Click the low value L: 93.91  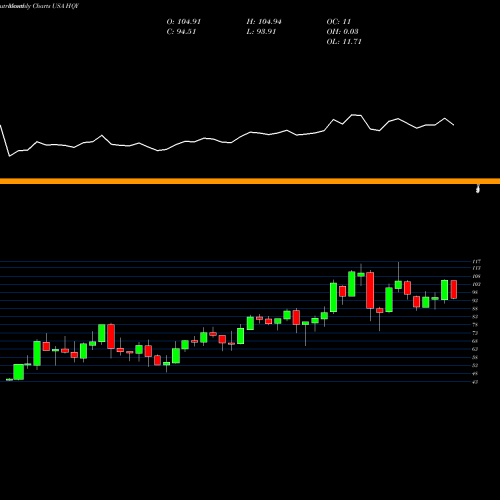click(261, 32)
